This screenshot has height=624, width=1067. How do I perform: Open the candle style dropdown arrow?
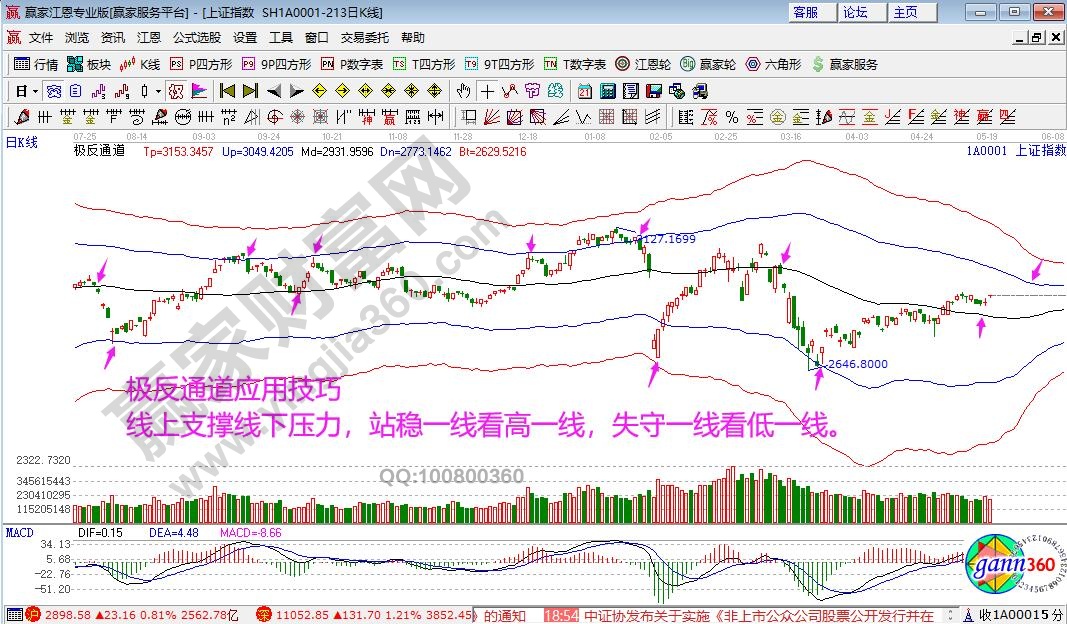pos(158,91)
